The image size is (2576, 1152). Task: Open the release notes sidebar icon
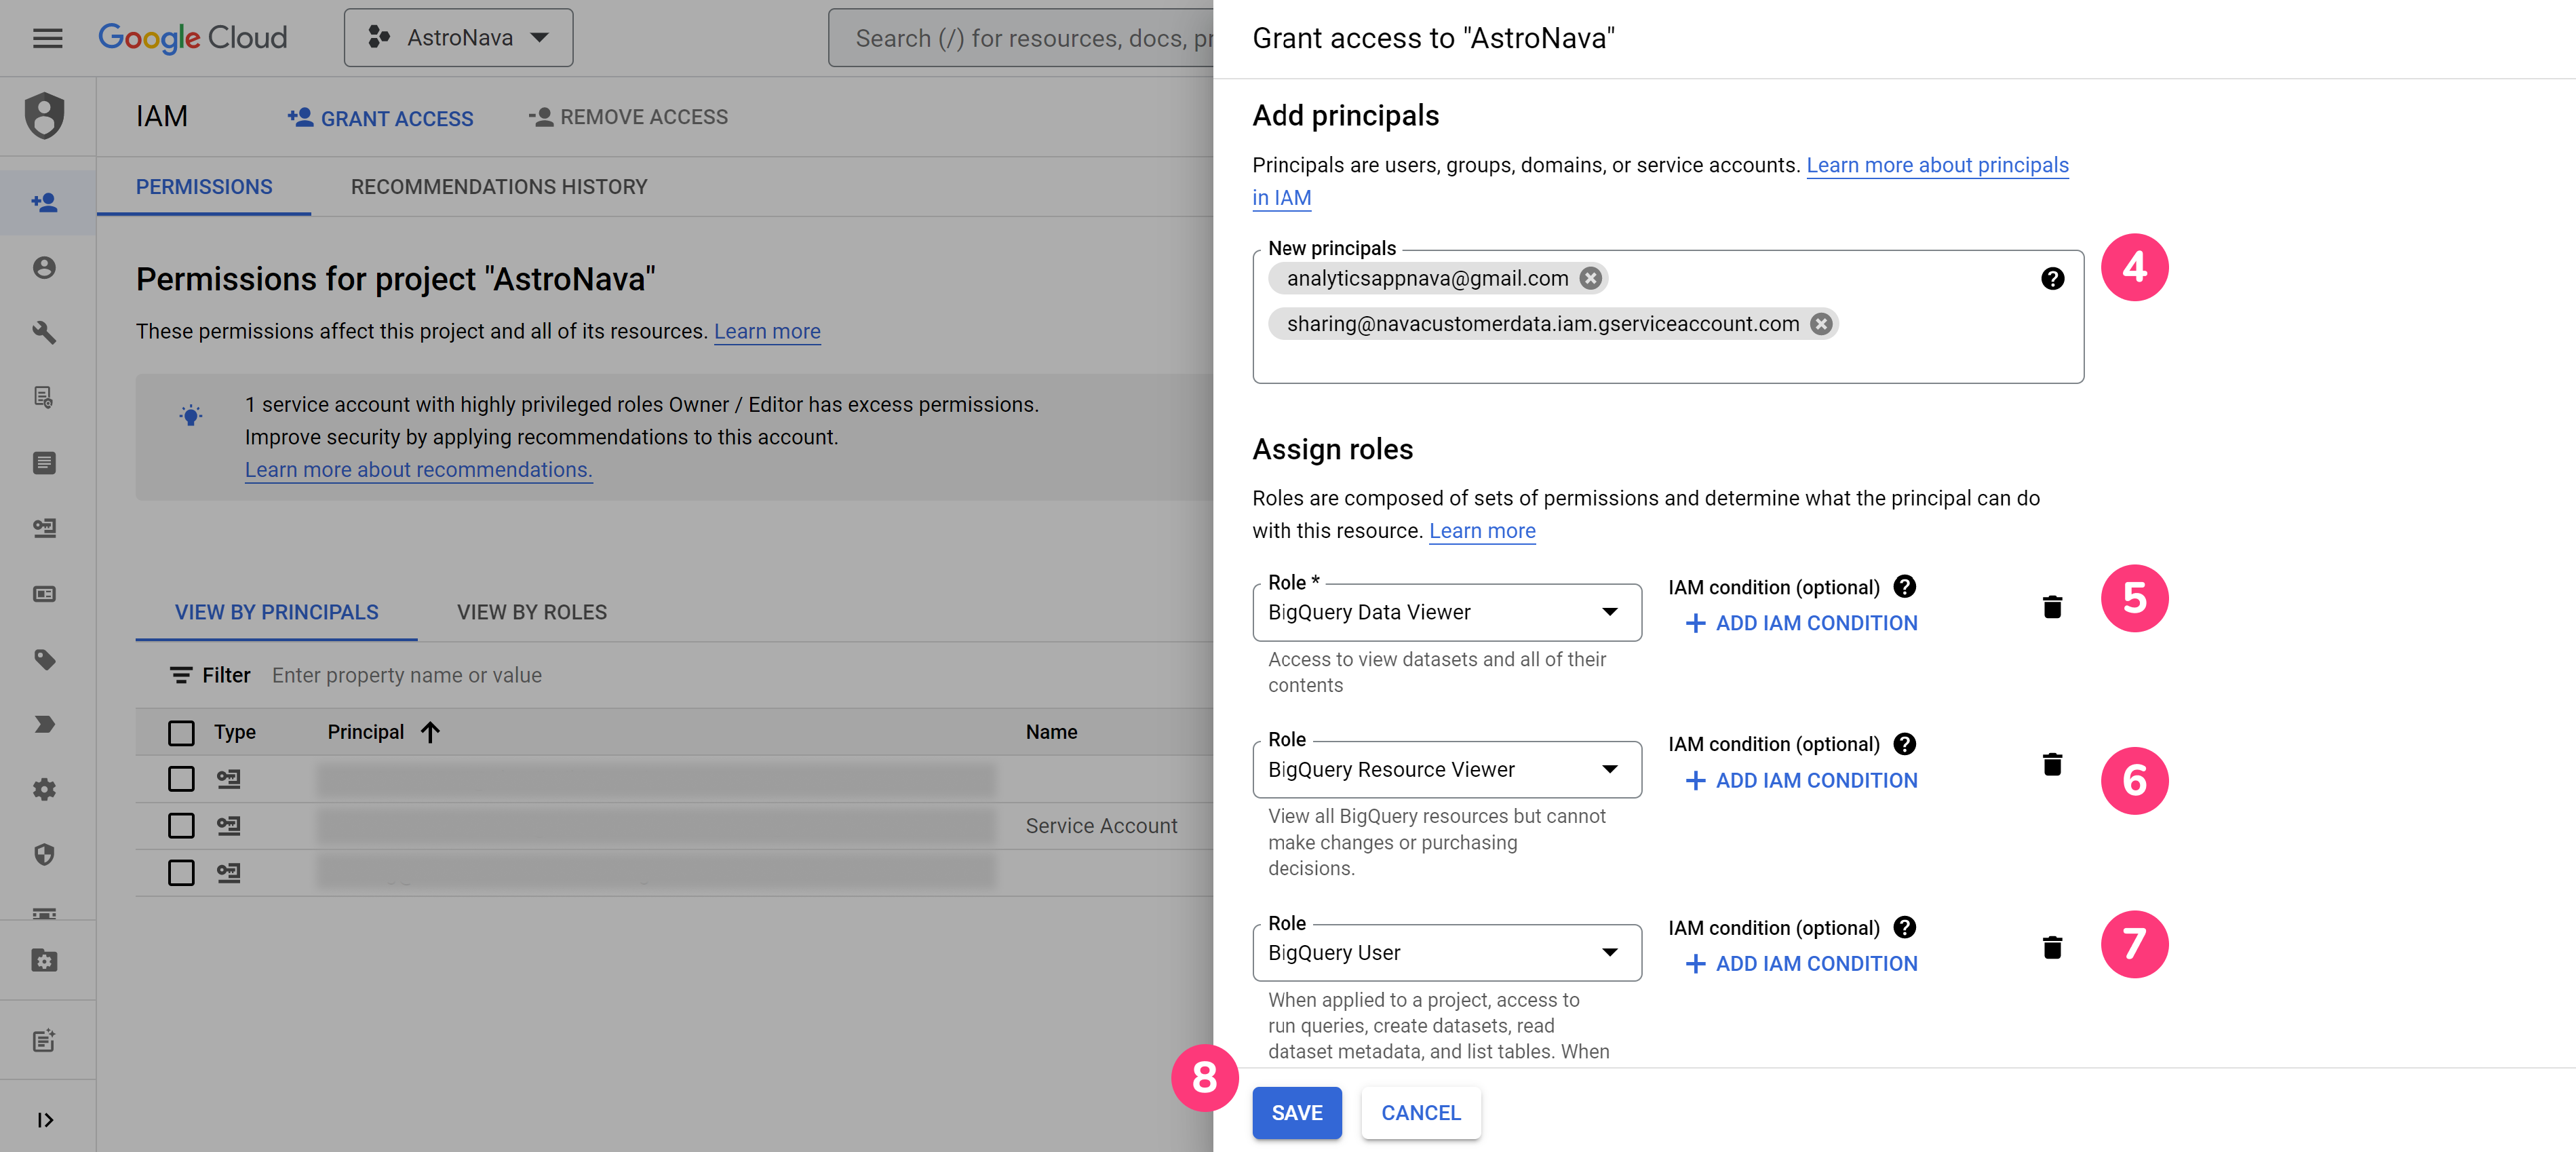[44, 1041]
